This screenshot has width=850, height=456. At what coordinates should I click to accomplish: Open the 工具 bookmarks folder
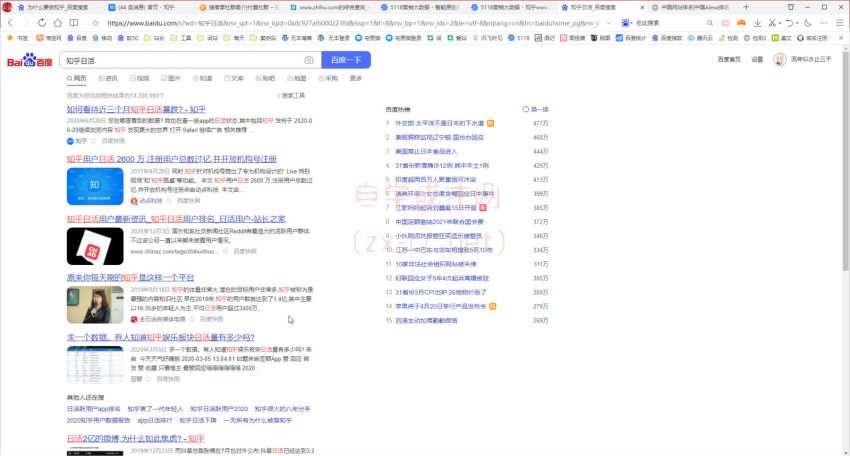pos(181,38)
